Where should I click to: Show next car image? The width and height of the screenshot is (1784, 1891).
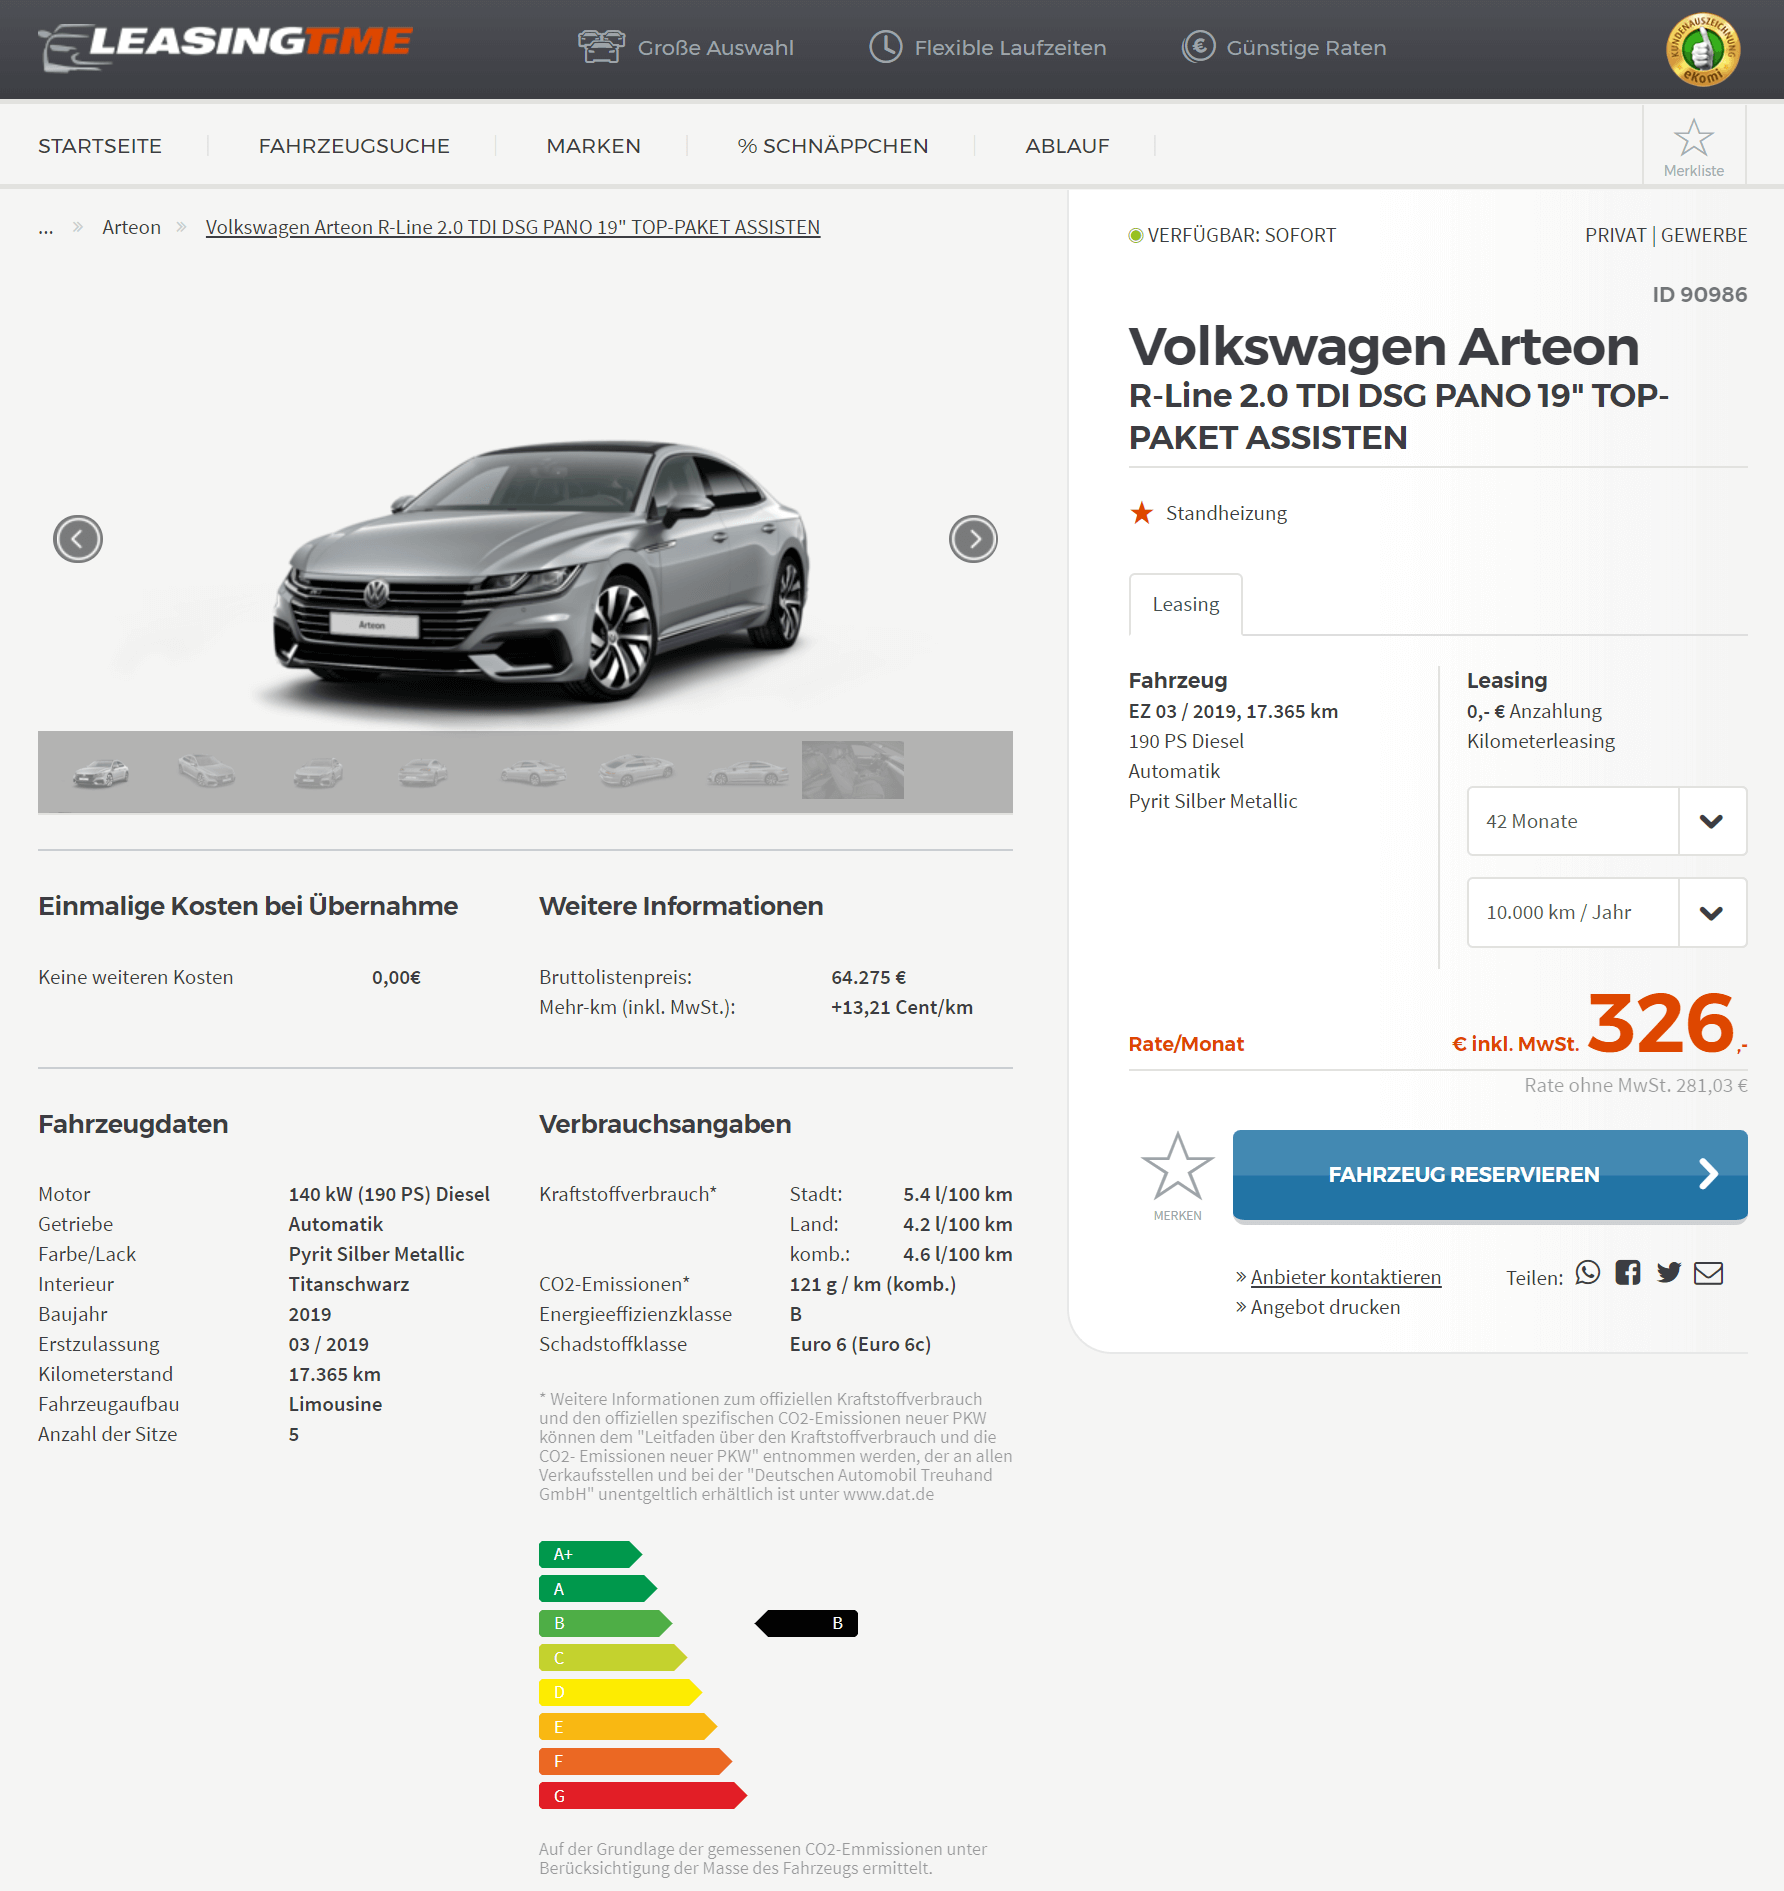tap(973, 539)
